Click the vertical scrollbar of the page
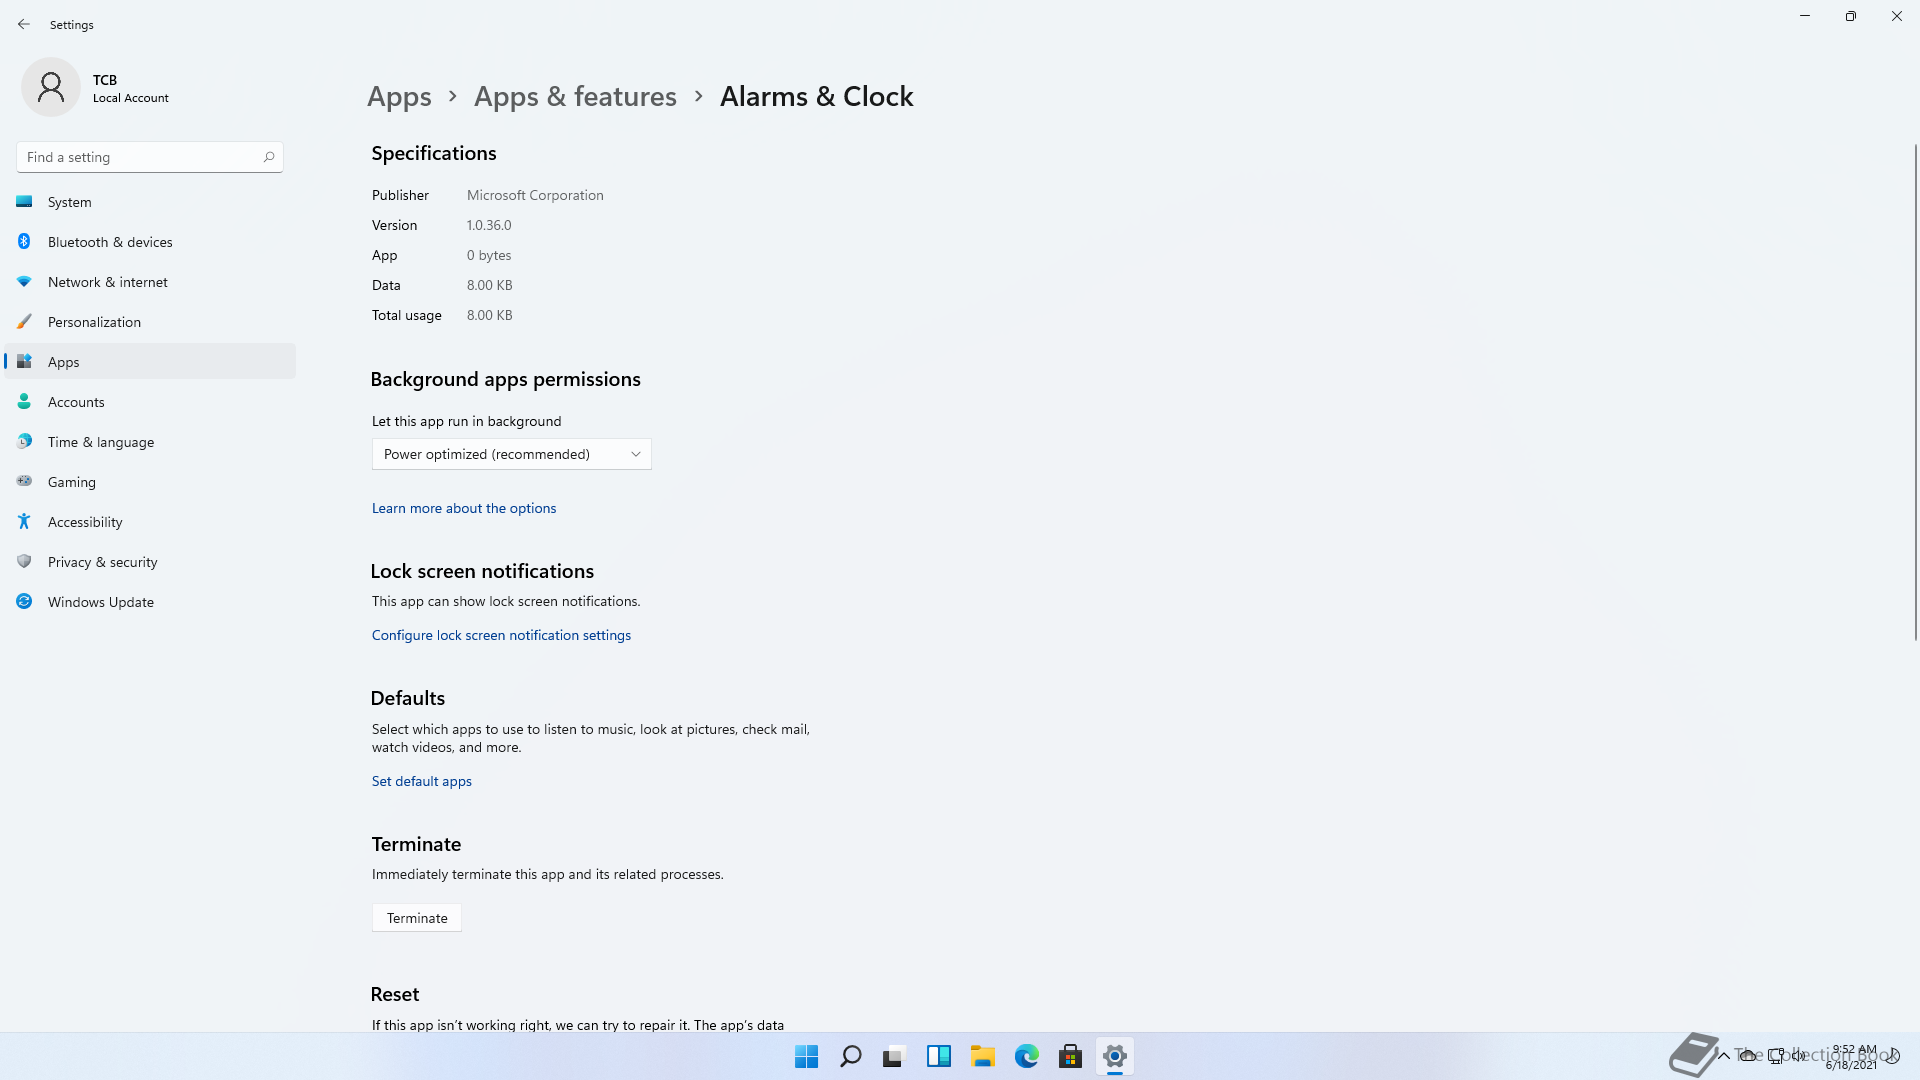1920x1080 pixels. point(1915,390)
